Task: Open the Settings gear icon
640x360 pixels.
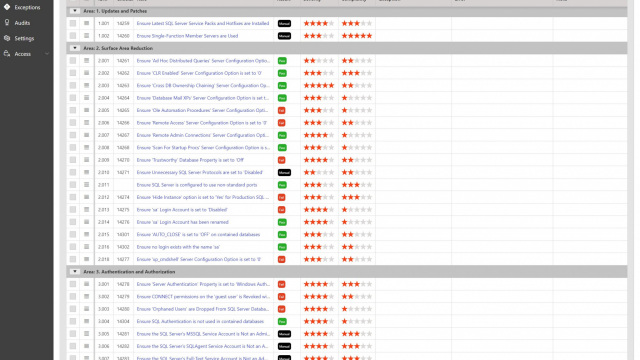Action: (7, 38)
